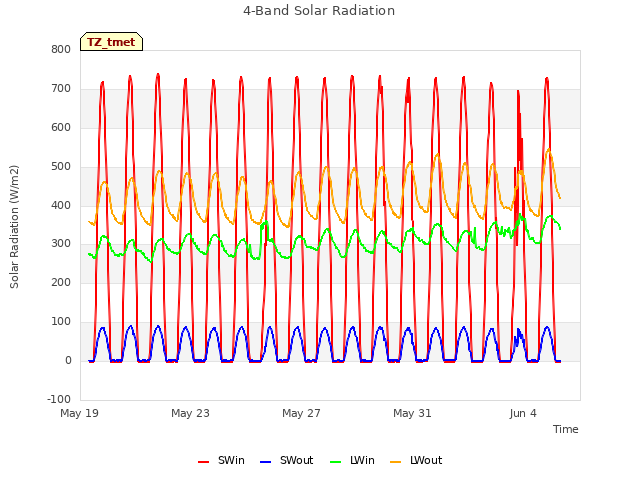Click the 100 y-axis tick label
The image size is (640, 480).
click(x=61, y=322)
